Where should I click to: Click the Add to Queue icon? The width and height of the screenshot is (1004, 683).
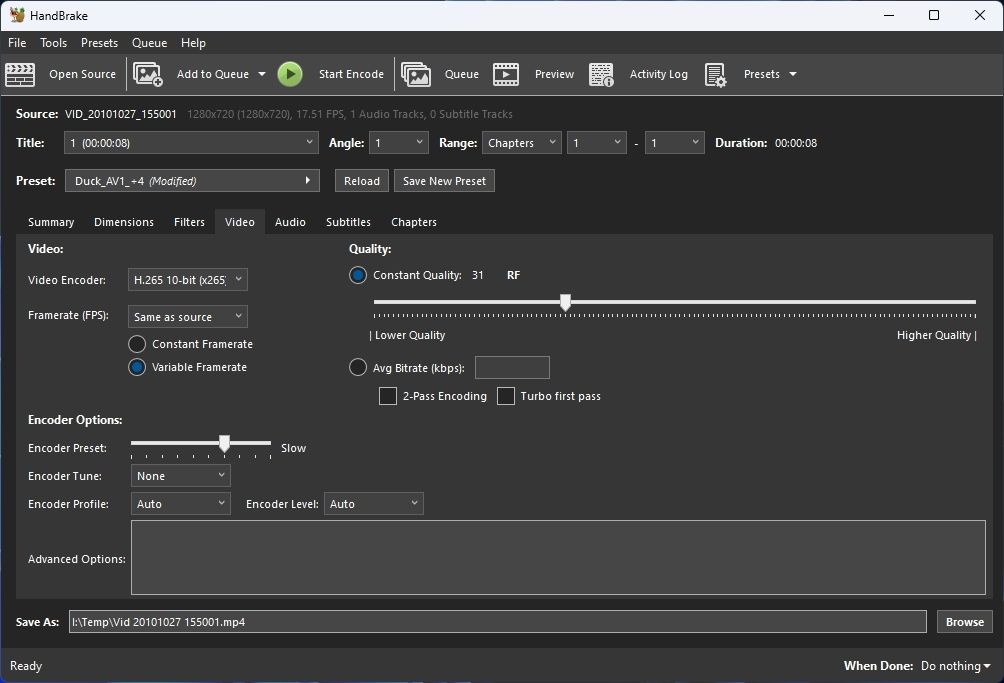tap(148, 74)
